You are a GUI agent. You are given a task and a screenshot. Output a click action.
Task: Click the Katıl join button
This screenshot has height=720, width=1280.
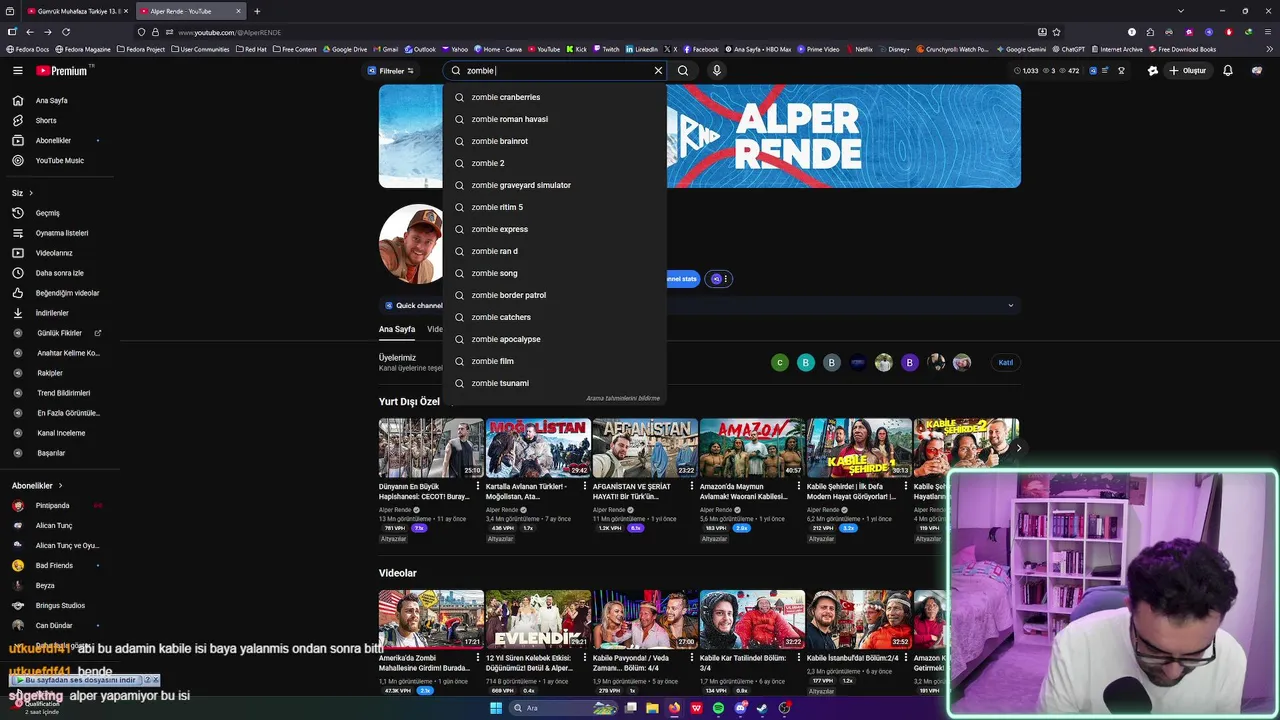[x=1006, y=363]
